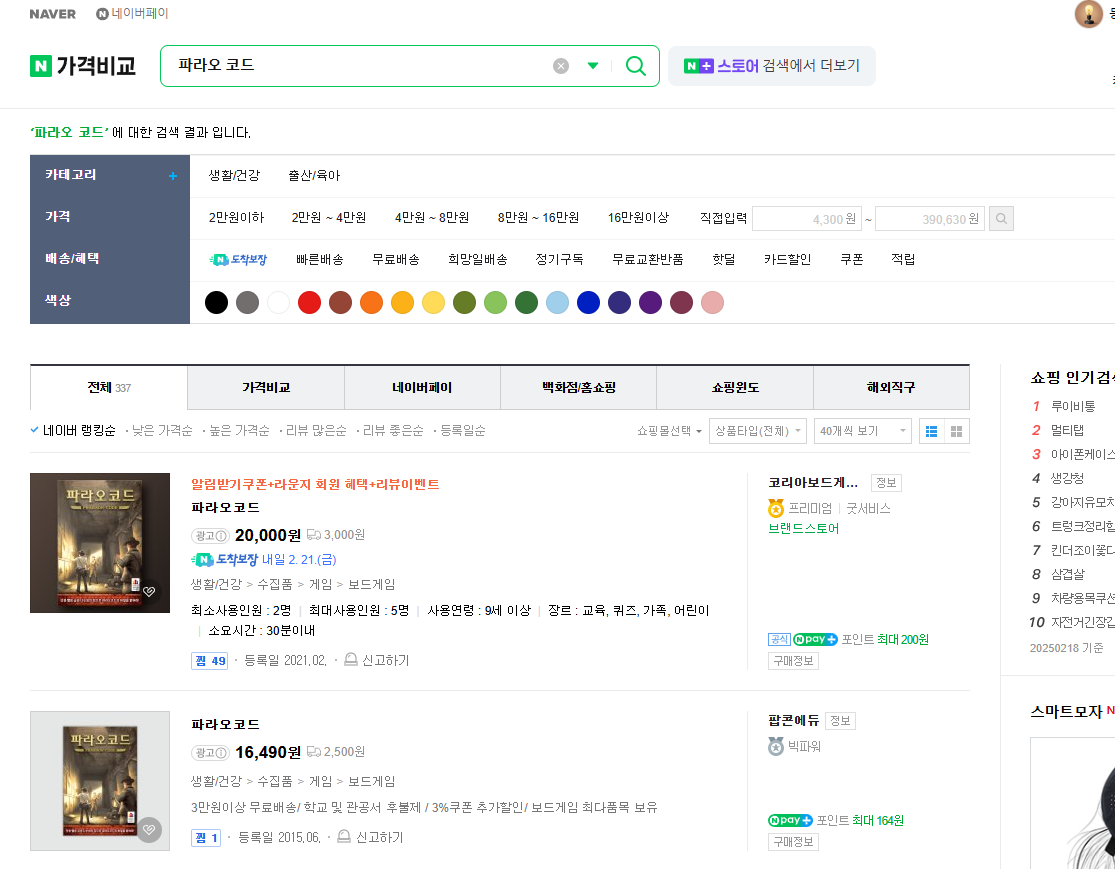Toggle the 정기구독 filter
This screenshot has width=1115, height=869.
[x=560, y=260]
